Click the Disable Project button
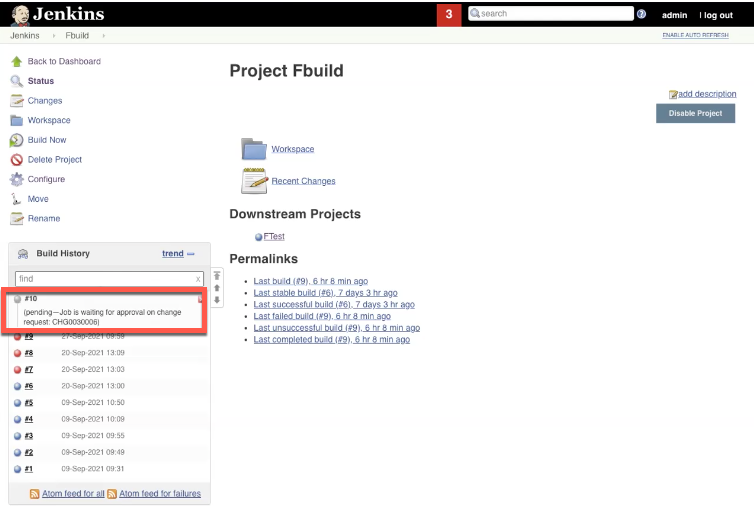The width and height of the screenshot is (754, 512). pyautogui.click(x=695, y=113)
